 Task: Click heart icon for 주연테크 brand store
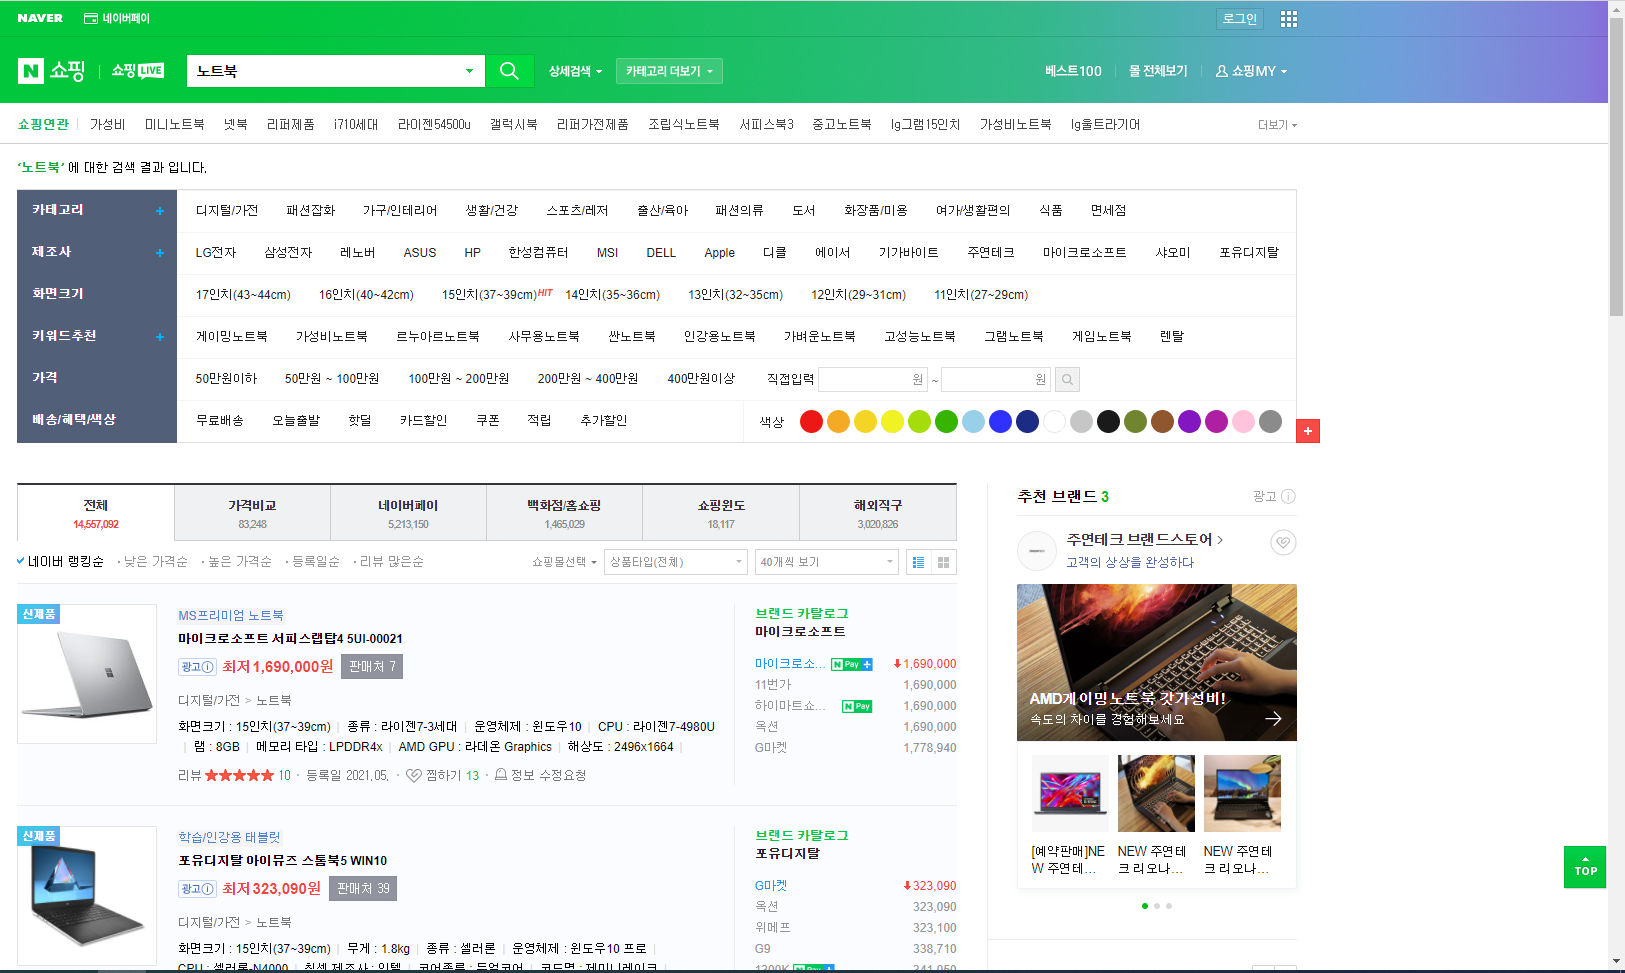coord(1283,542)
